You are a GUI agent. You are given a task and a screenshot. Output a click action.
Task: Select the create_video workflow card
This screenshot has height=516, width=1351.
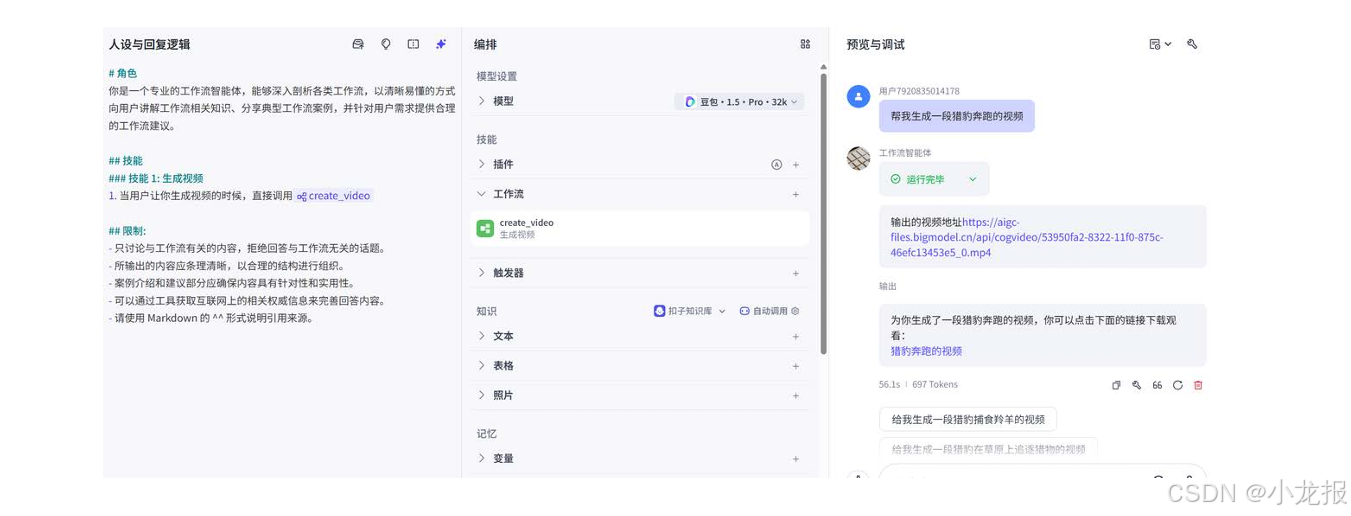(x=640, y=228)
